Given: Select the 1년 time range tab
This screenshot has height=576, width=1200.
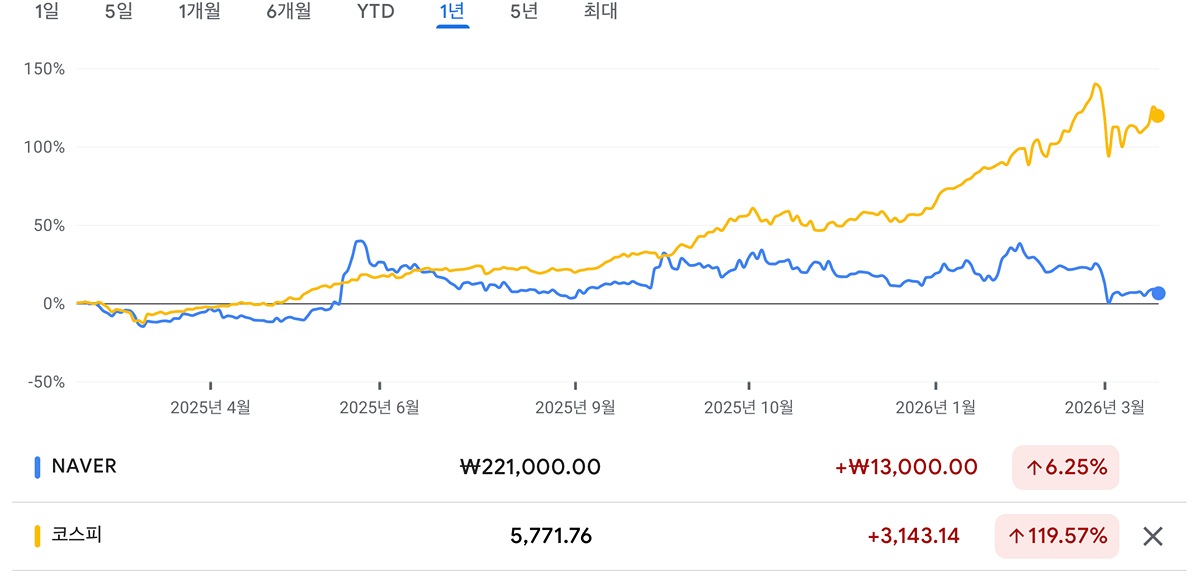Looking at the screenshot, I should click(452, 12).
